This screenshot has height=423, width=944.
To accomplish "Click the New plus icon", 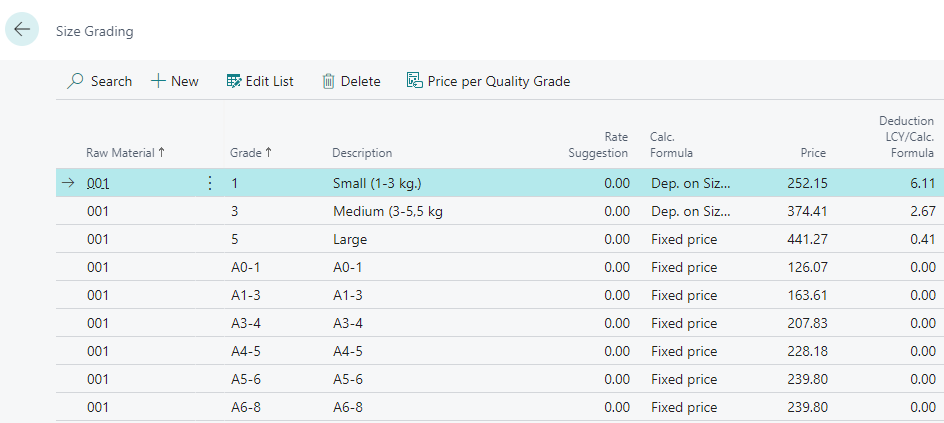I will click(158, 81).
